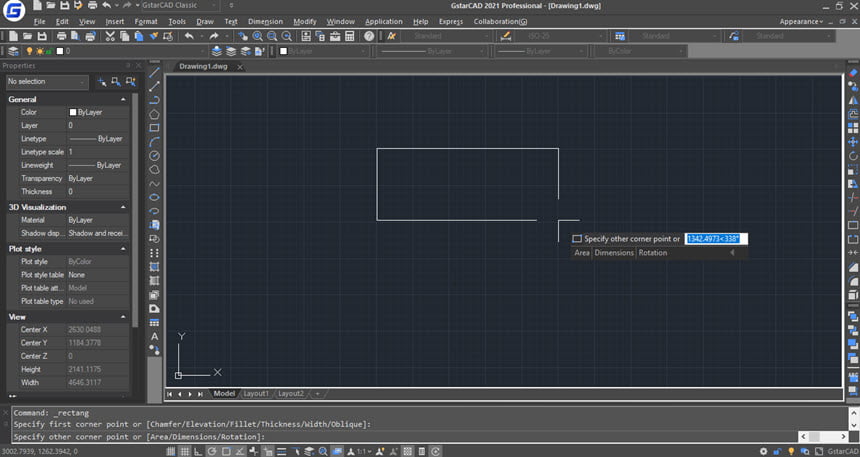Viewport: 860px width, 457px height.
Task: Select the Ellipse draw tool
Action: (154, 198)
